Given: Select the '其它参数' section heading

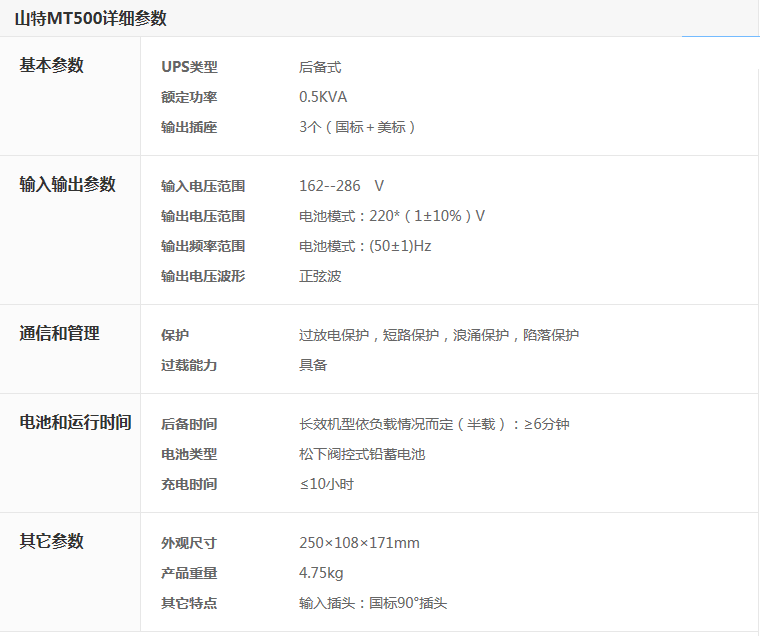Looking at the screenshot, I should click(51, 541).
